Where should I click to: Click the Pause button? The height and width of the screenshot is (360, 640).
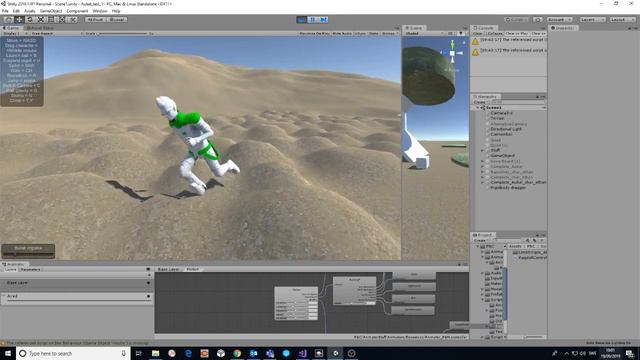coord(313,20)
